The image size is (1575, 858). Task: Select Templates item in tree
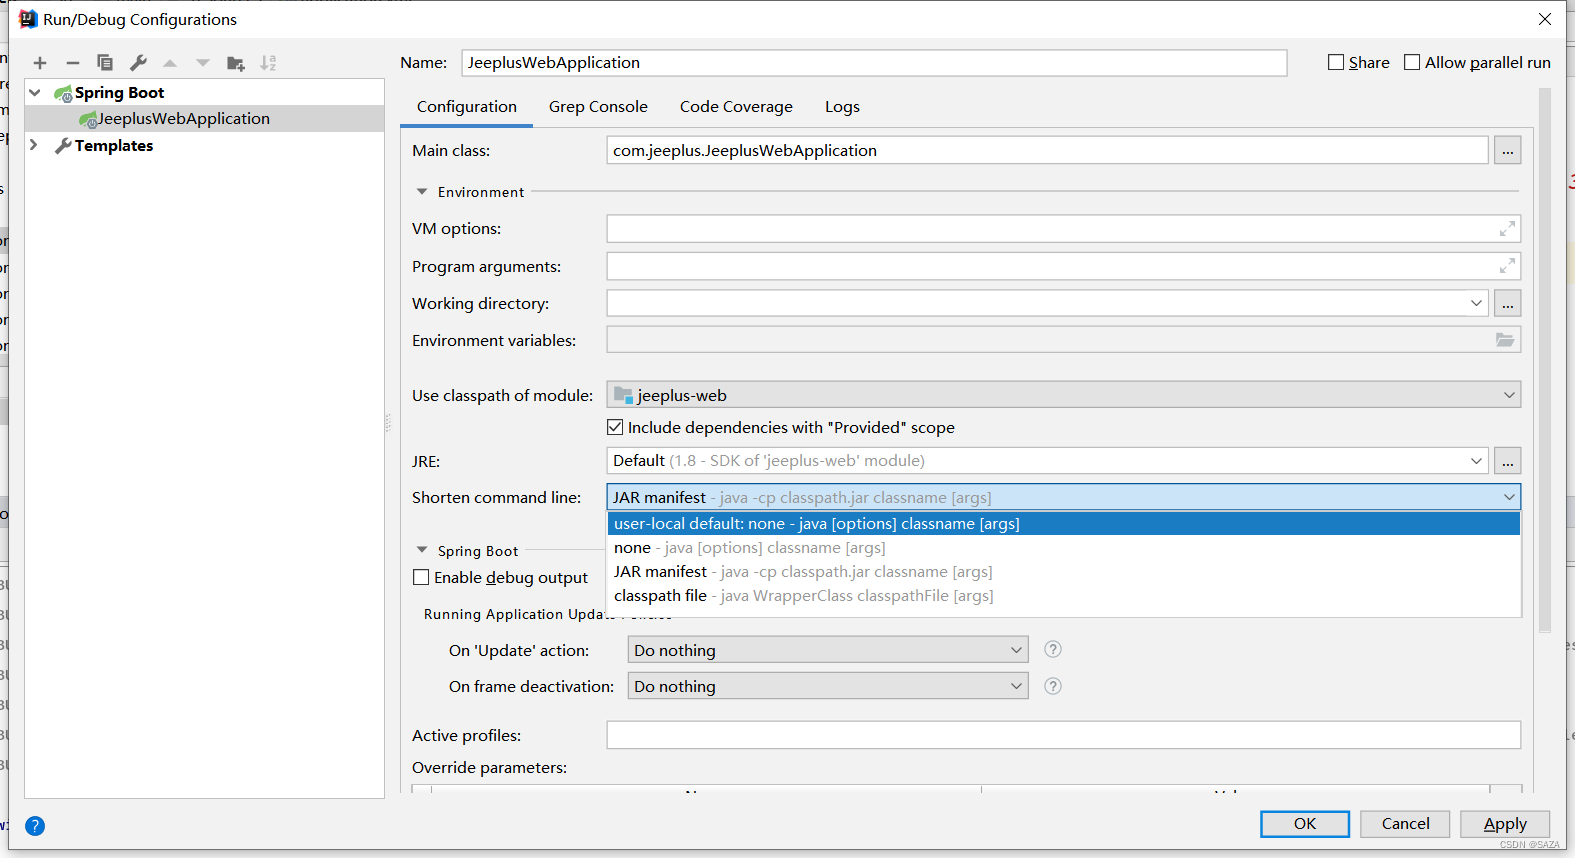click(113, 145)
